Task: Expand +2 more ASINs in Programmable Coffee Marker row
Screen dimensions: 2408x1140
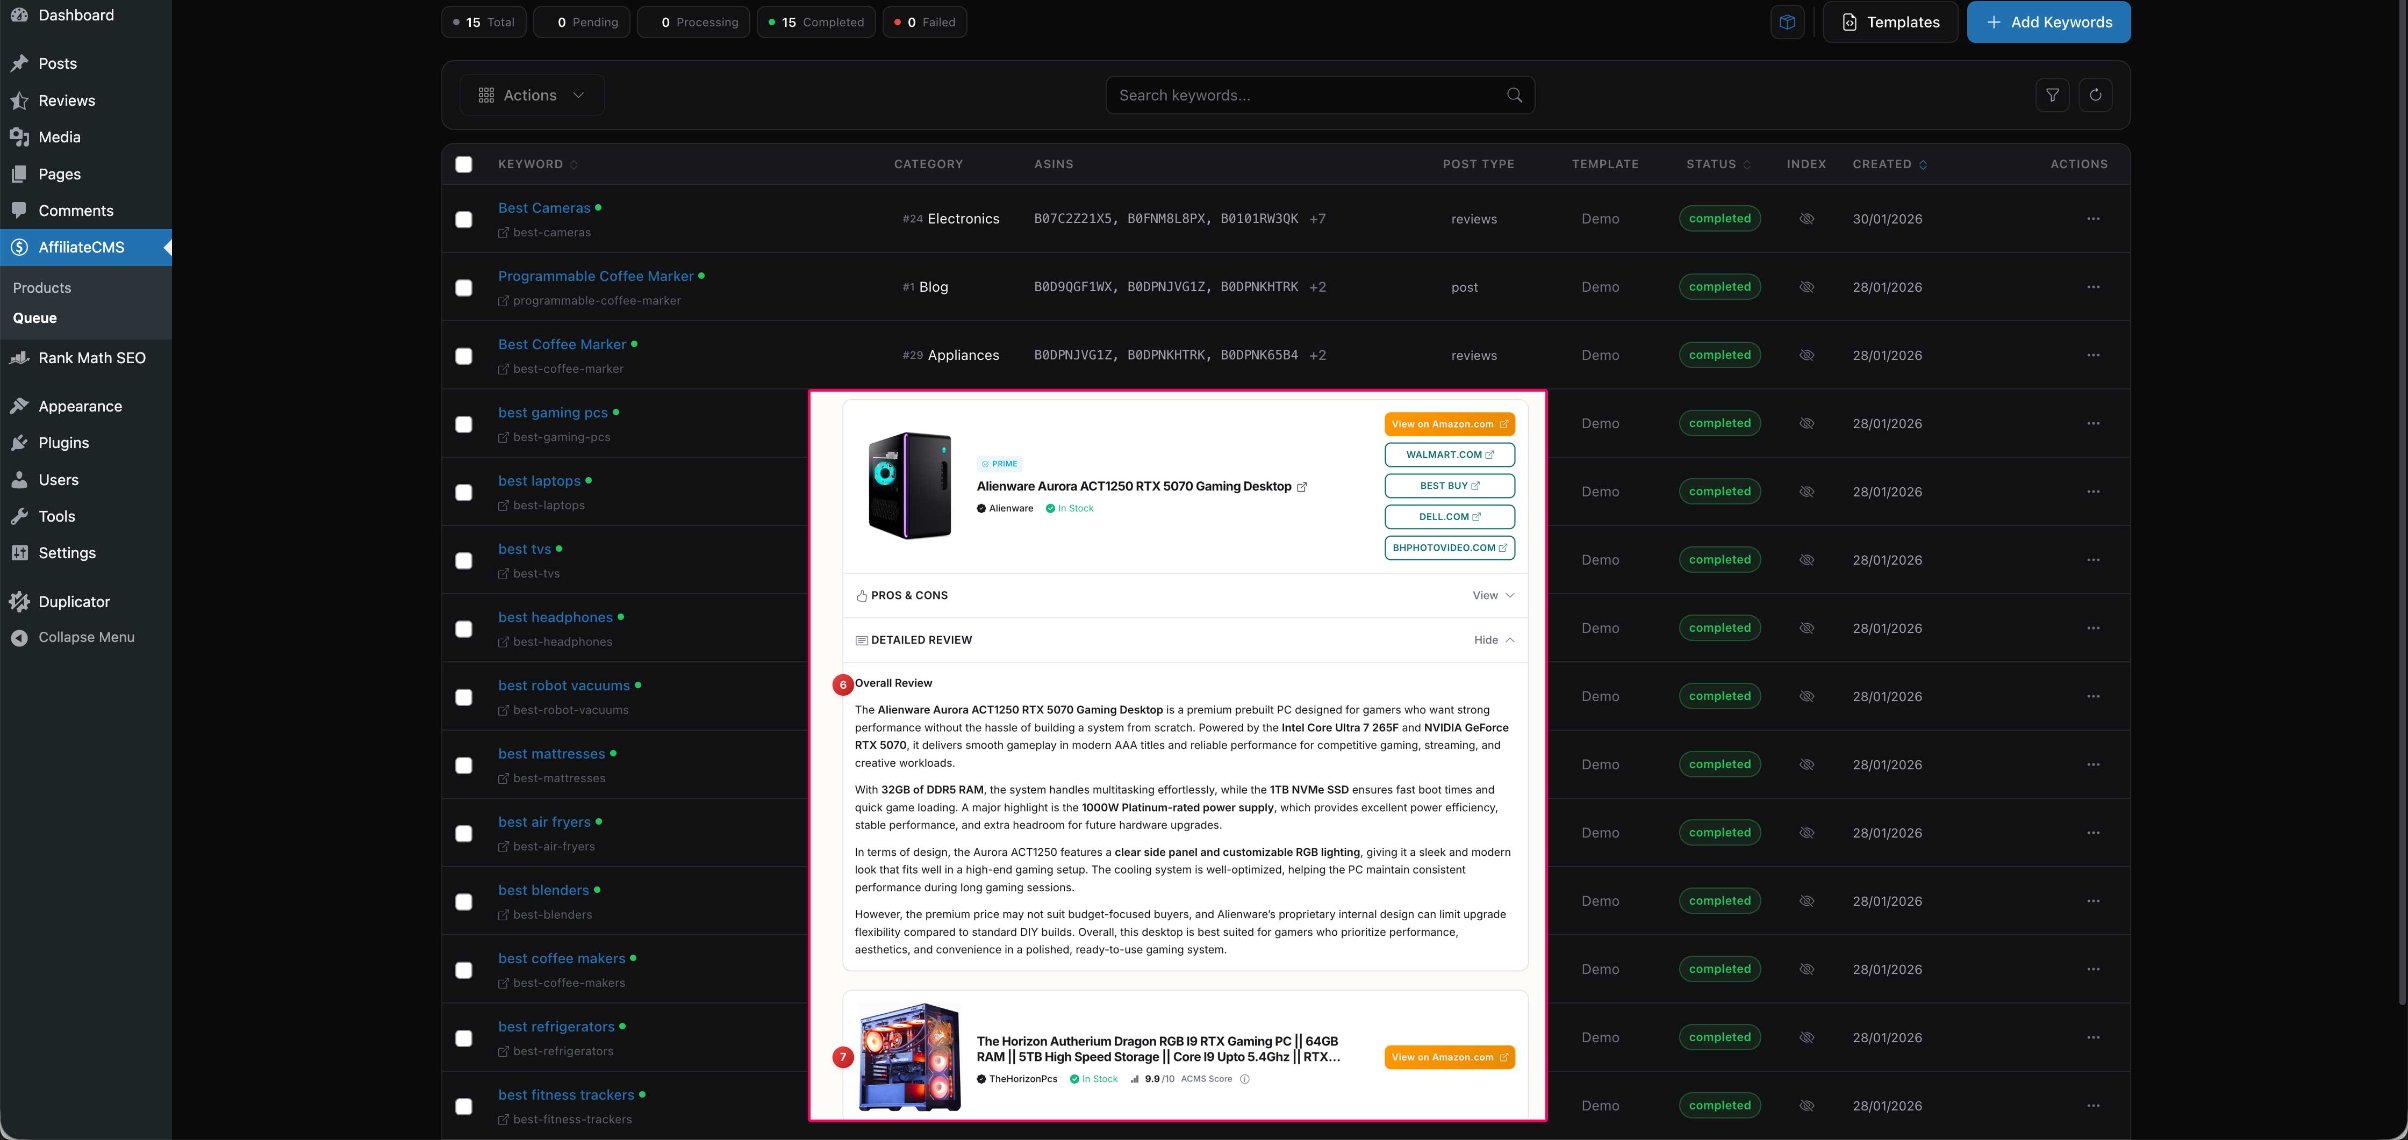Action: point(1317,287)
